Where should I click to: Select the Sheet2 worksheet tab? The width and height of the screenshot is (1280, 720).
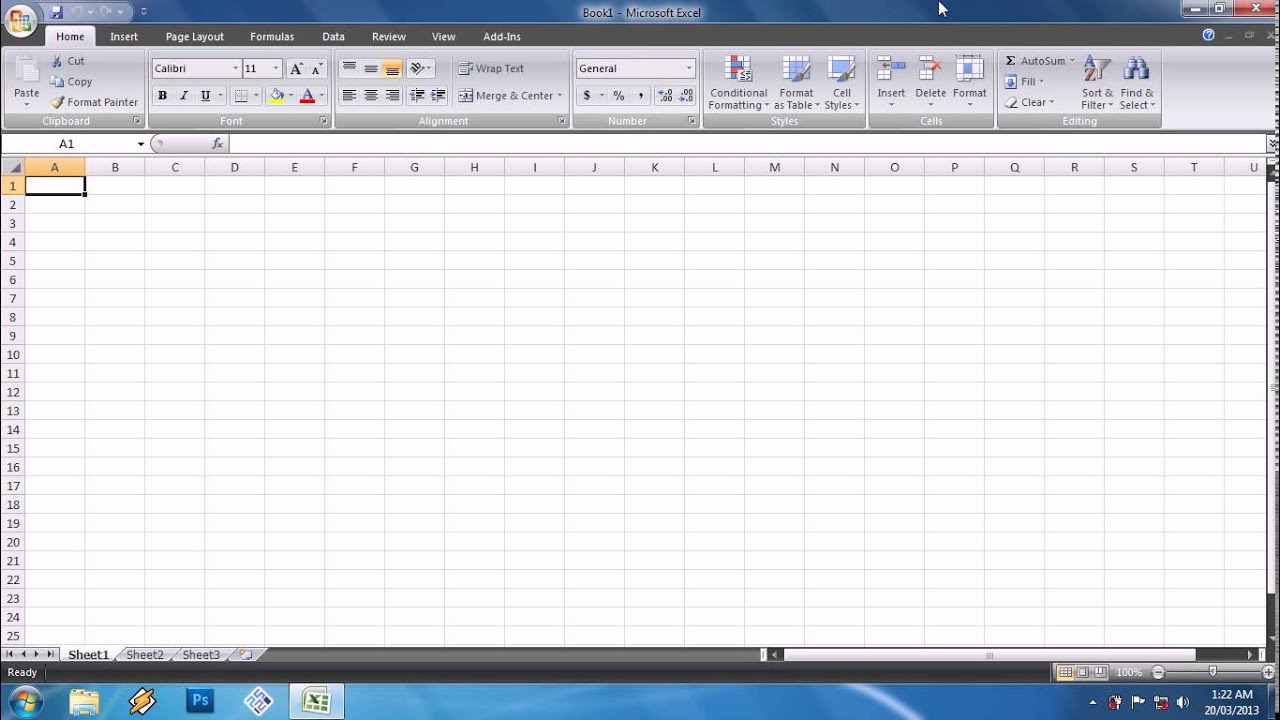coord(145,655)
